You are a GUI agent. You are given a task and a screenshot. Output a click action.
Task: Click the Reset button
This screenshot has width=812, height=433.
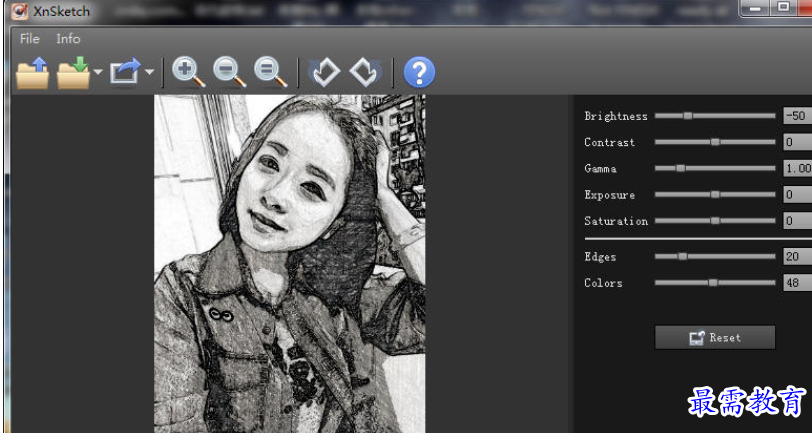tap(715, 338)
